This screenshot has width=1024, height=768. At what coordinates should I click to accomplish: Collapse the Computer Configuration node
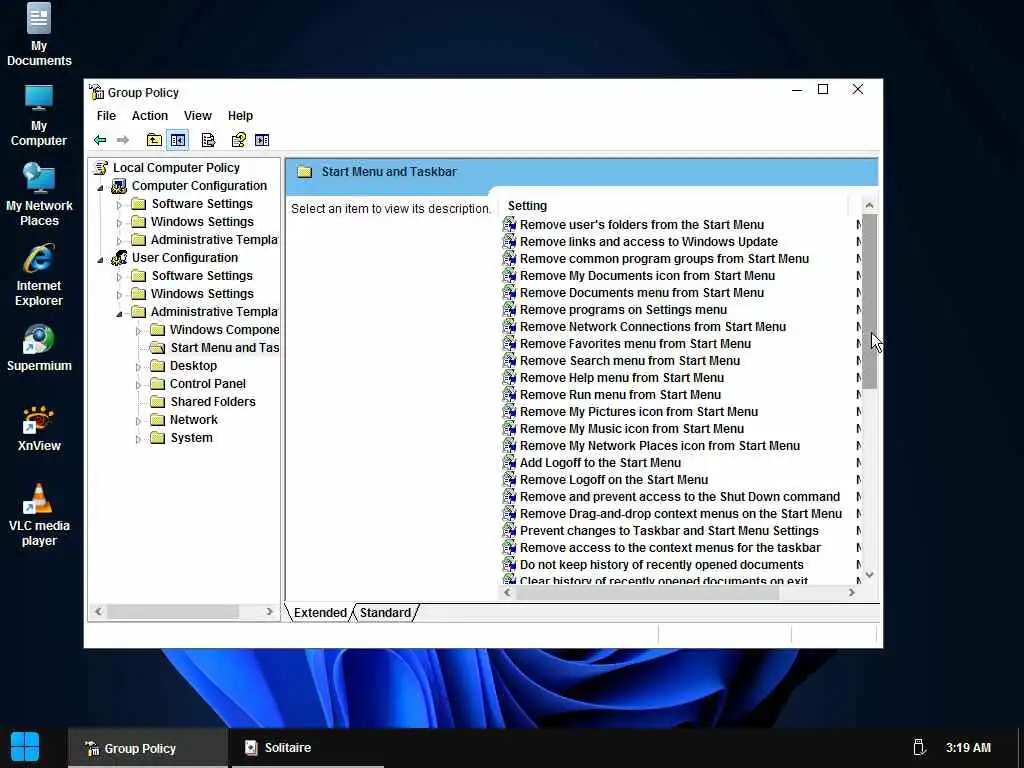pyautogui.click(x=101, y=188)
